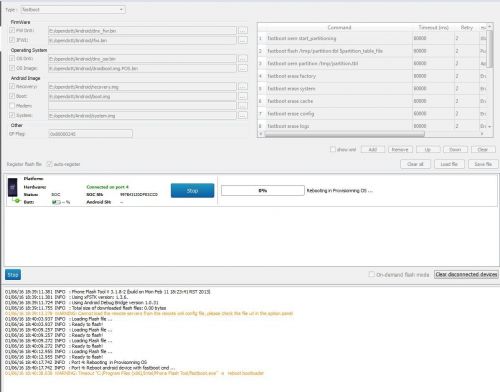Click the command table horizontal scrollbar

coord(344,134)
